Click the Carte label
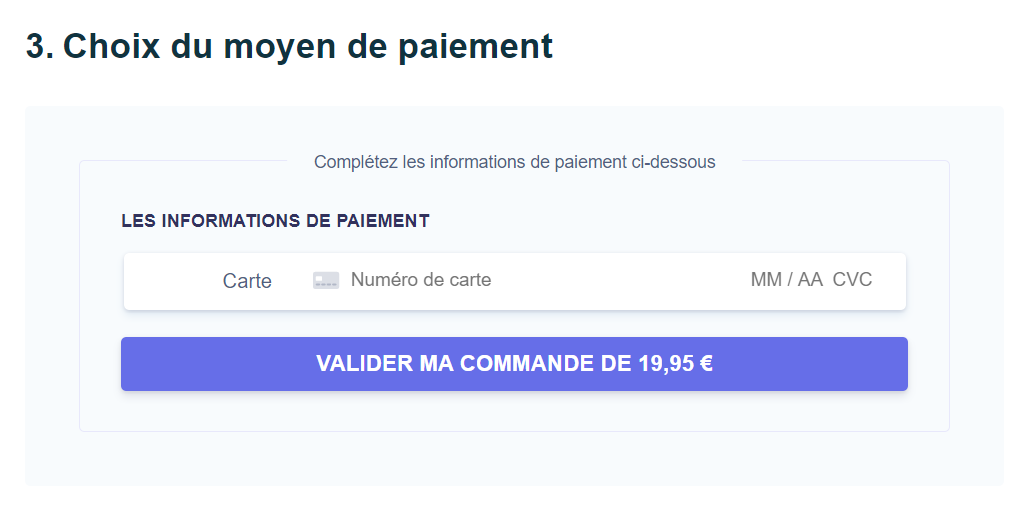1027x516 pixels. pyautogui.click(x=247, y=281)
